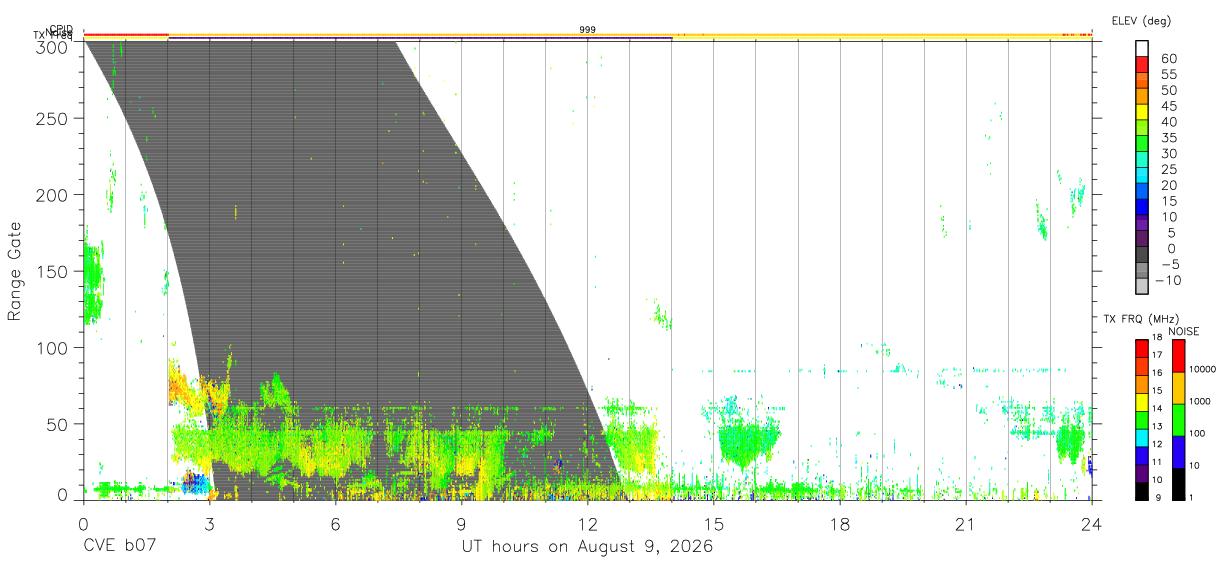
Task: Click 'UT hours on August 9, 2026' label
Action: 587,548
